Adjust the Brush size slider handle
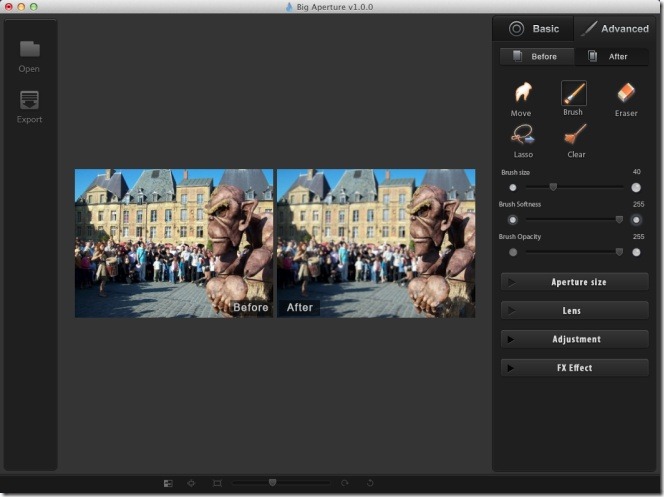The height and width of the screenshot is (497, 664). click(x=553, y=187)
